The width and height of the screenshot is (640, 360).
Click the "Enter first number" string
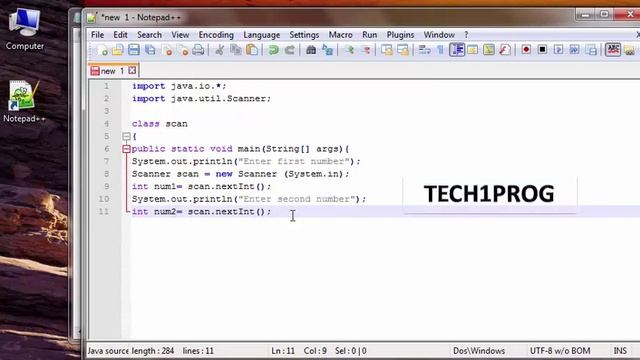point(294,161)
